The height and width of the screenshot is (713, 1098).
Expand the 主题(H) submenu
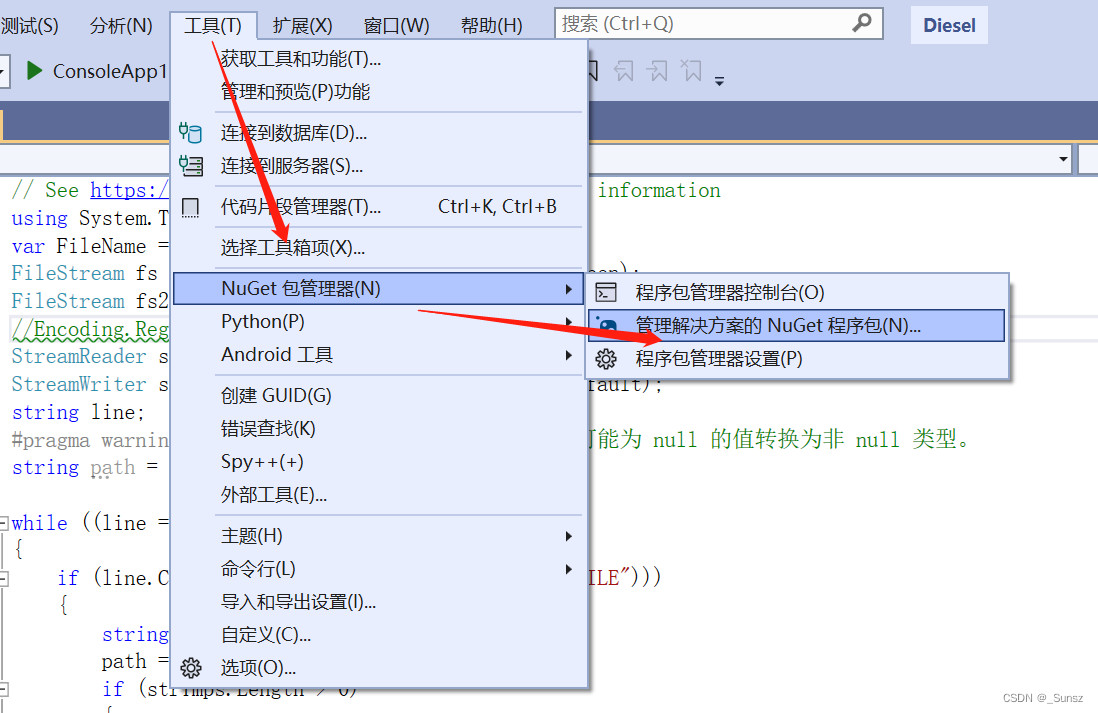click(x=568, y=536)
